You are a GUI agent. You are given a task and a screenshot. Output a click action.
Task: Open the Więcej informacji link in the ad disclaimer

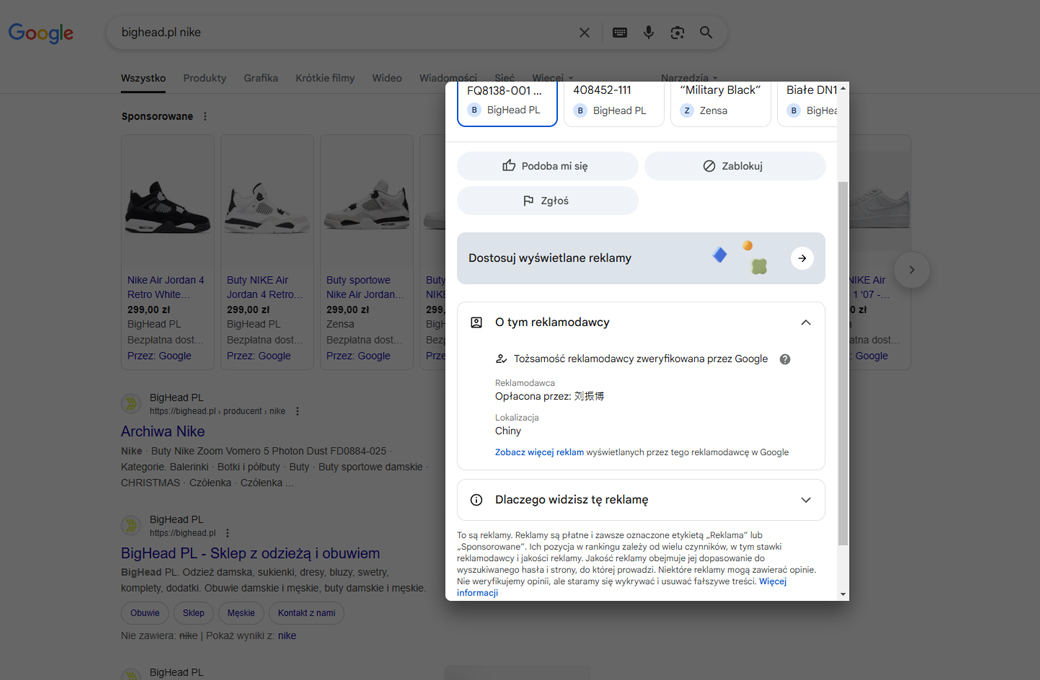621,587
